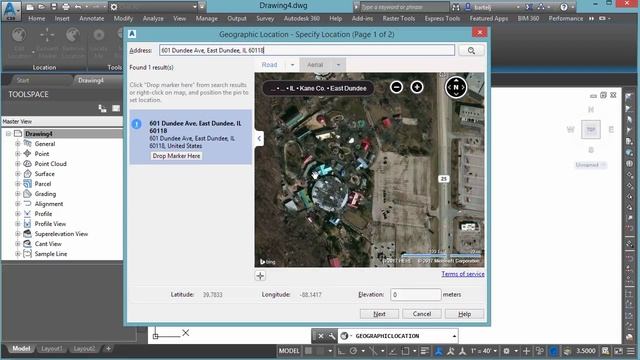Select the Superelevation View tree item
640x360 pixels.
click(61, 234)
